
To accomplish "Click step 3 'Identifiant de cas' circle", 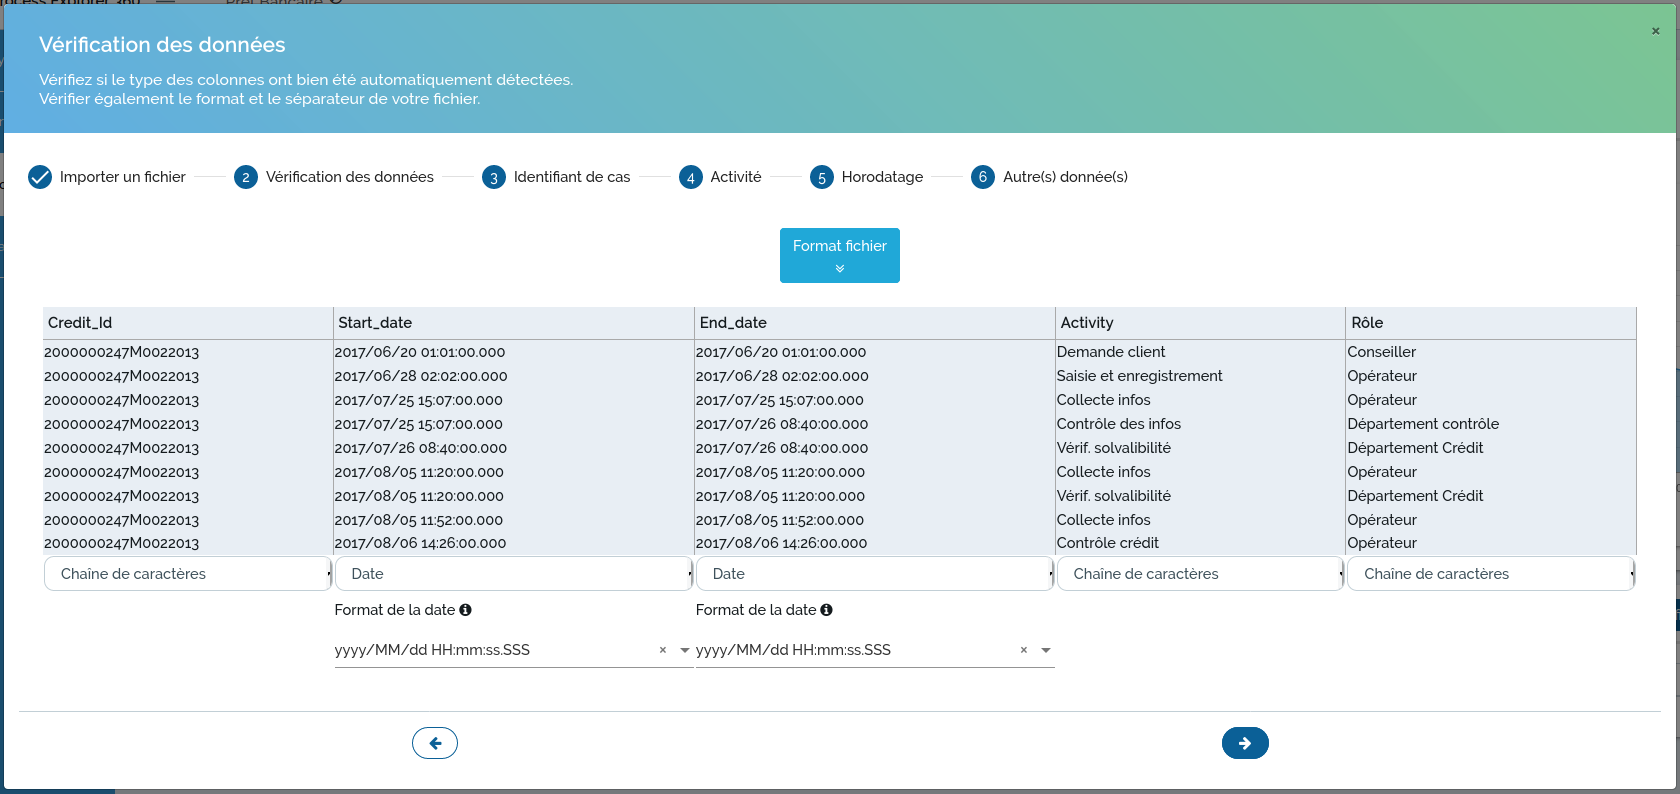I will (x=493, y=177).
